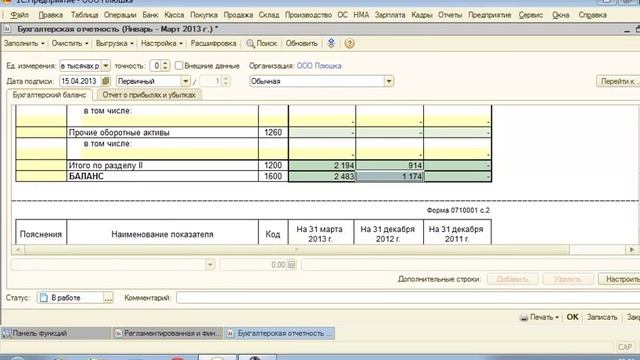
Task: Open the calendar picker icon
Action: point(106,81)
